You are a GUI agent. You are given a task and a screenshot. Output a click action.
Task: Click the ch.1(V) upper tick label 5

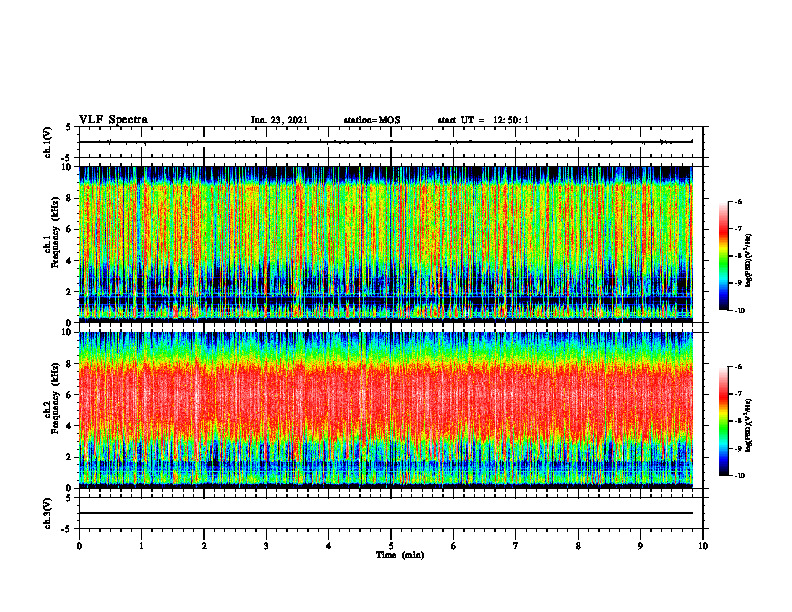point(69,127)
